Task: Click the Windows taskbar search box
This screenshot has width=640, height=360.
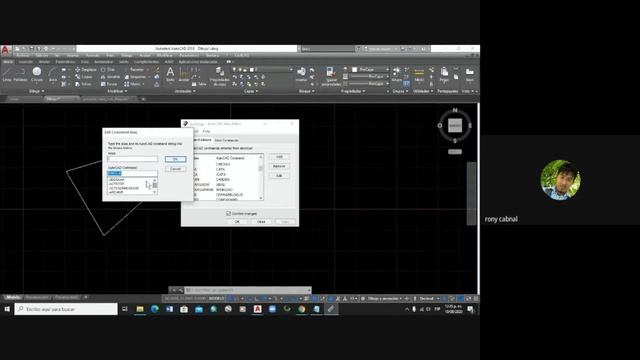Action: [x=66, y=309]
